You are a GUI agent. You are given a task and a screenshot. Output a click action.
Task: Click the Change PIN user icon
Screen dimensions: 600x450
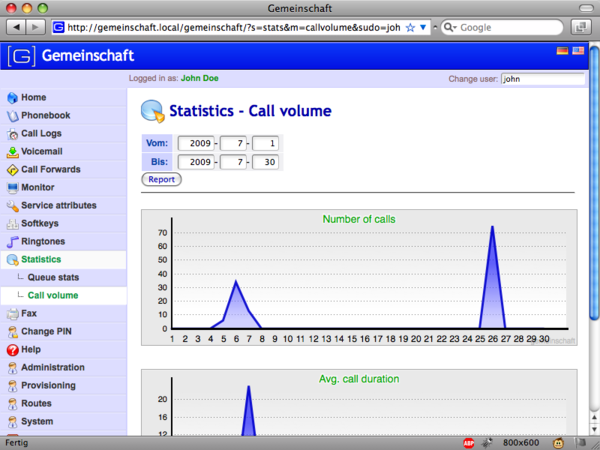[x=12, y=332]
